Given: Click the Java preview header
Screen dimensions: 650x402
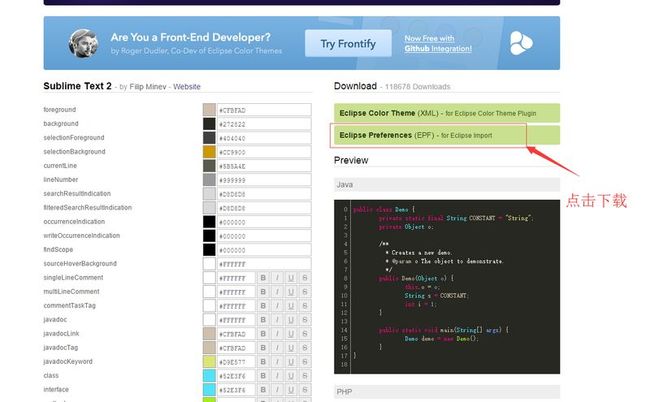Looking at the screenshot, I should click(447, 185).
